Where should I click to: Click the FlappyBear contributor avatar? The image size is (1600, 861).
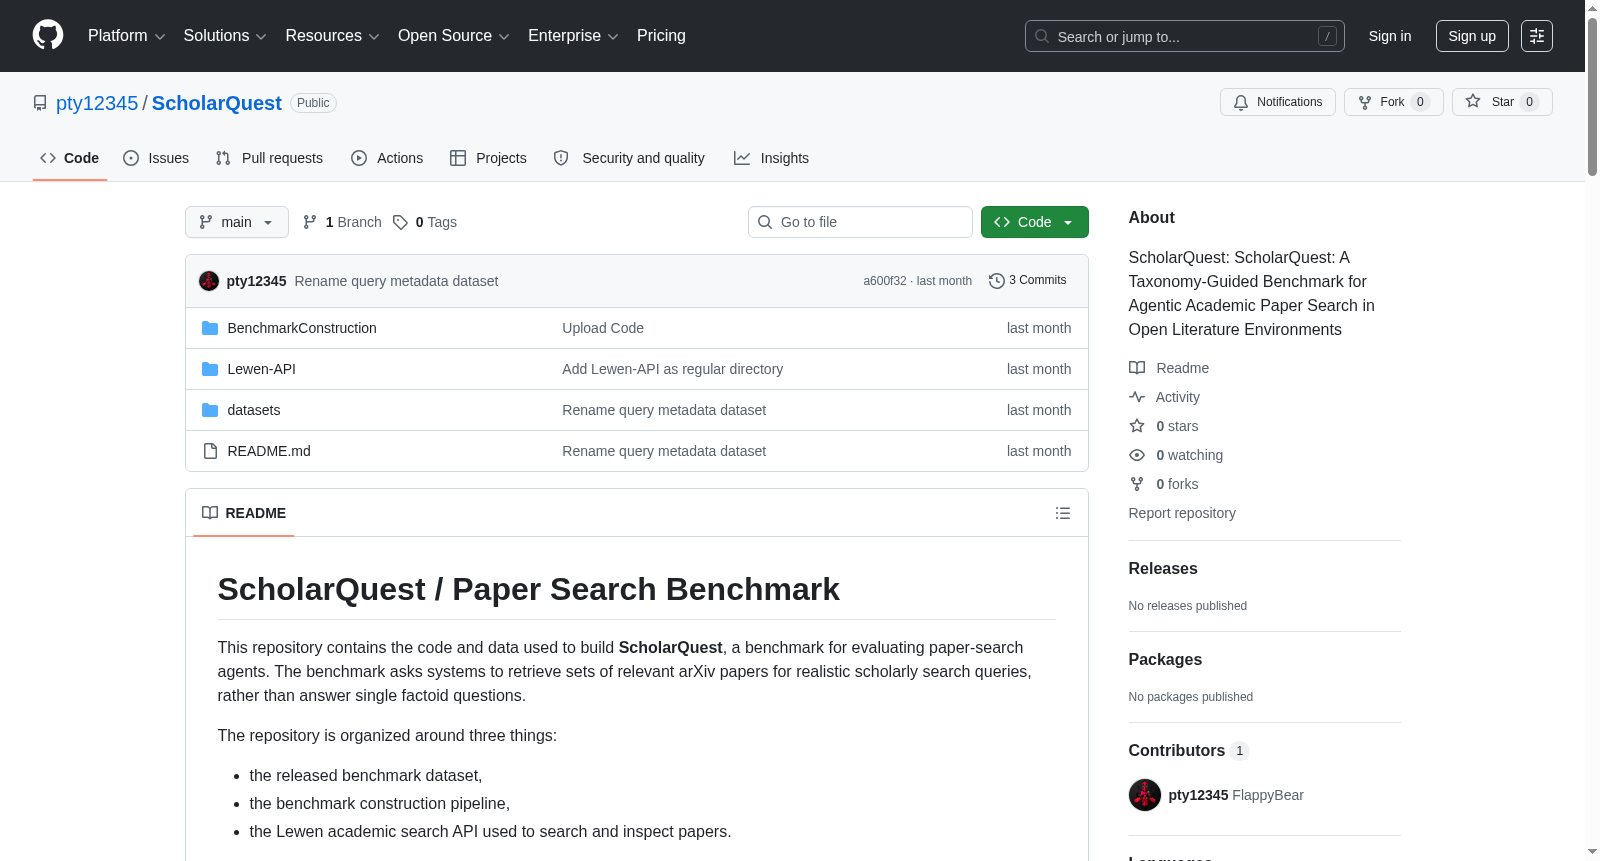(x=1145, y=795)
